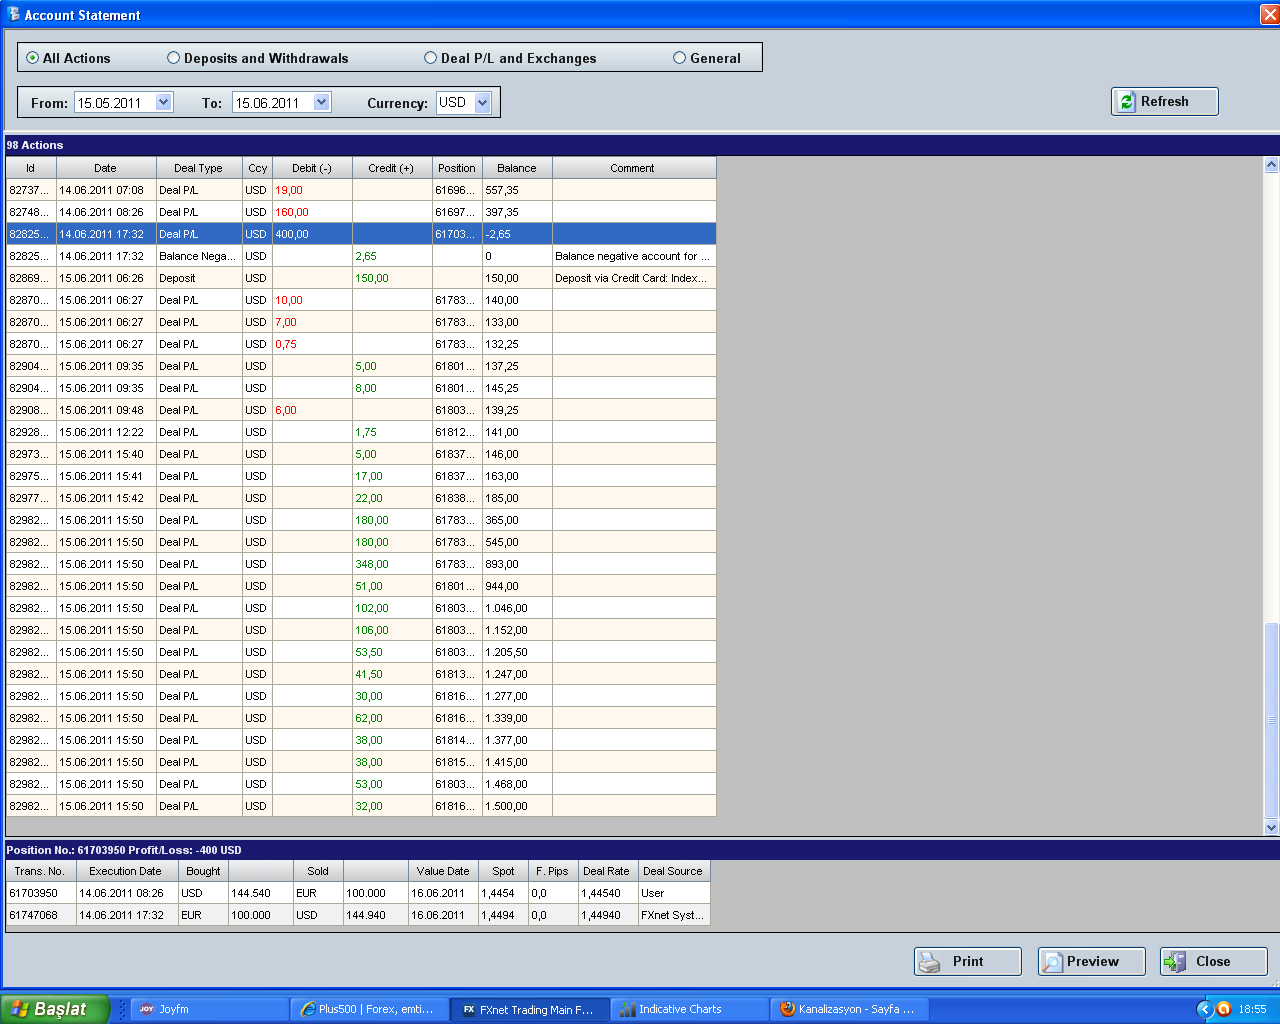Image resolution: width=1280 pixels, height=1024 pixels.
Task: Open the To date picker dropdown
Action: [321, 102]
